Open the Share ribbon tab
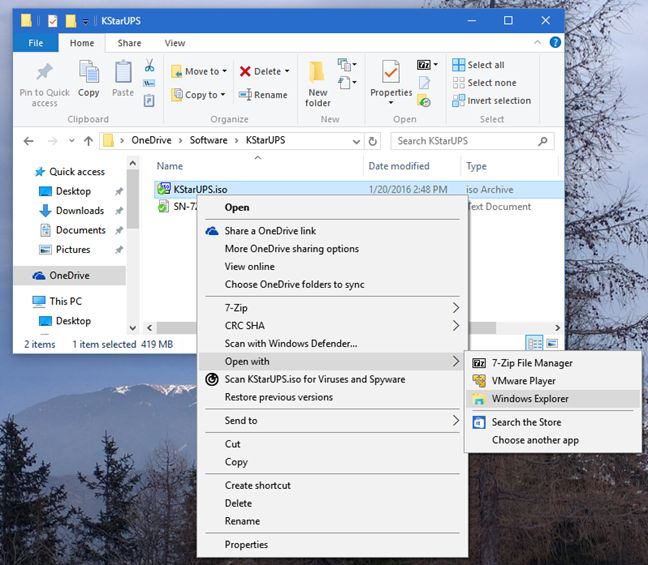Screen dimensions: 648x565 tap(129, 43)
